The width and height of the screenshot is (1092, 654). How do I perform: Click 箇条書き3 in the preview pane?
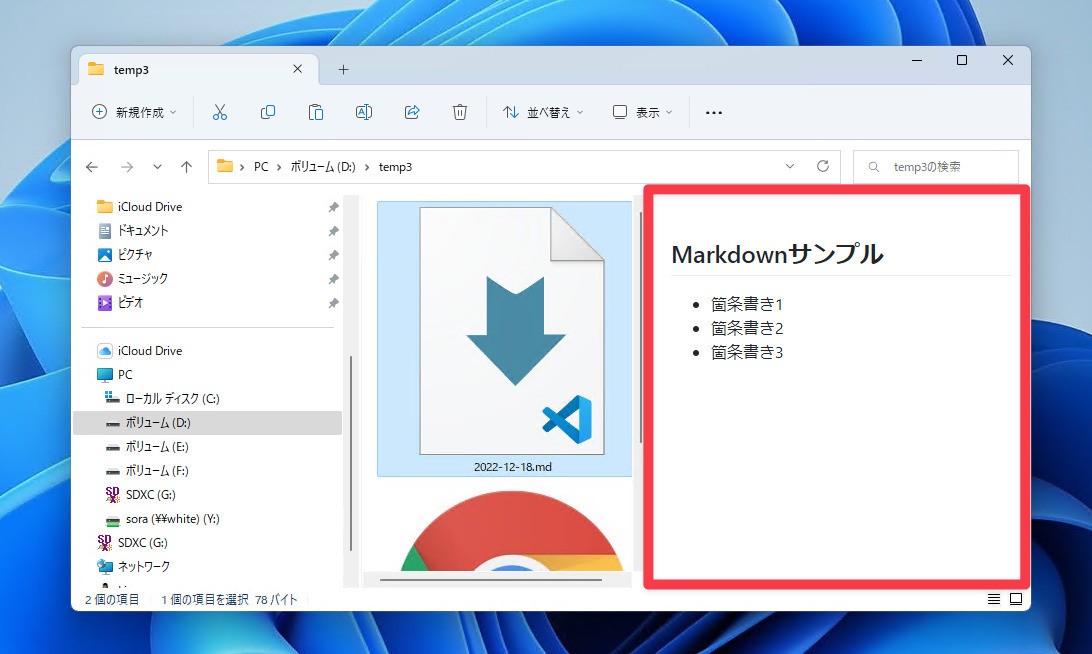pyautogui.click(x=747, y=352)
